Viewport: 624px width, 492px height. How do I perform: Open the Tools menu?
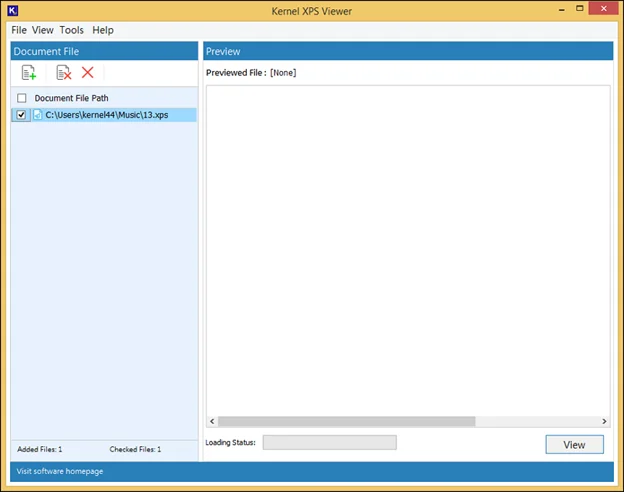(72, 30)
